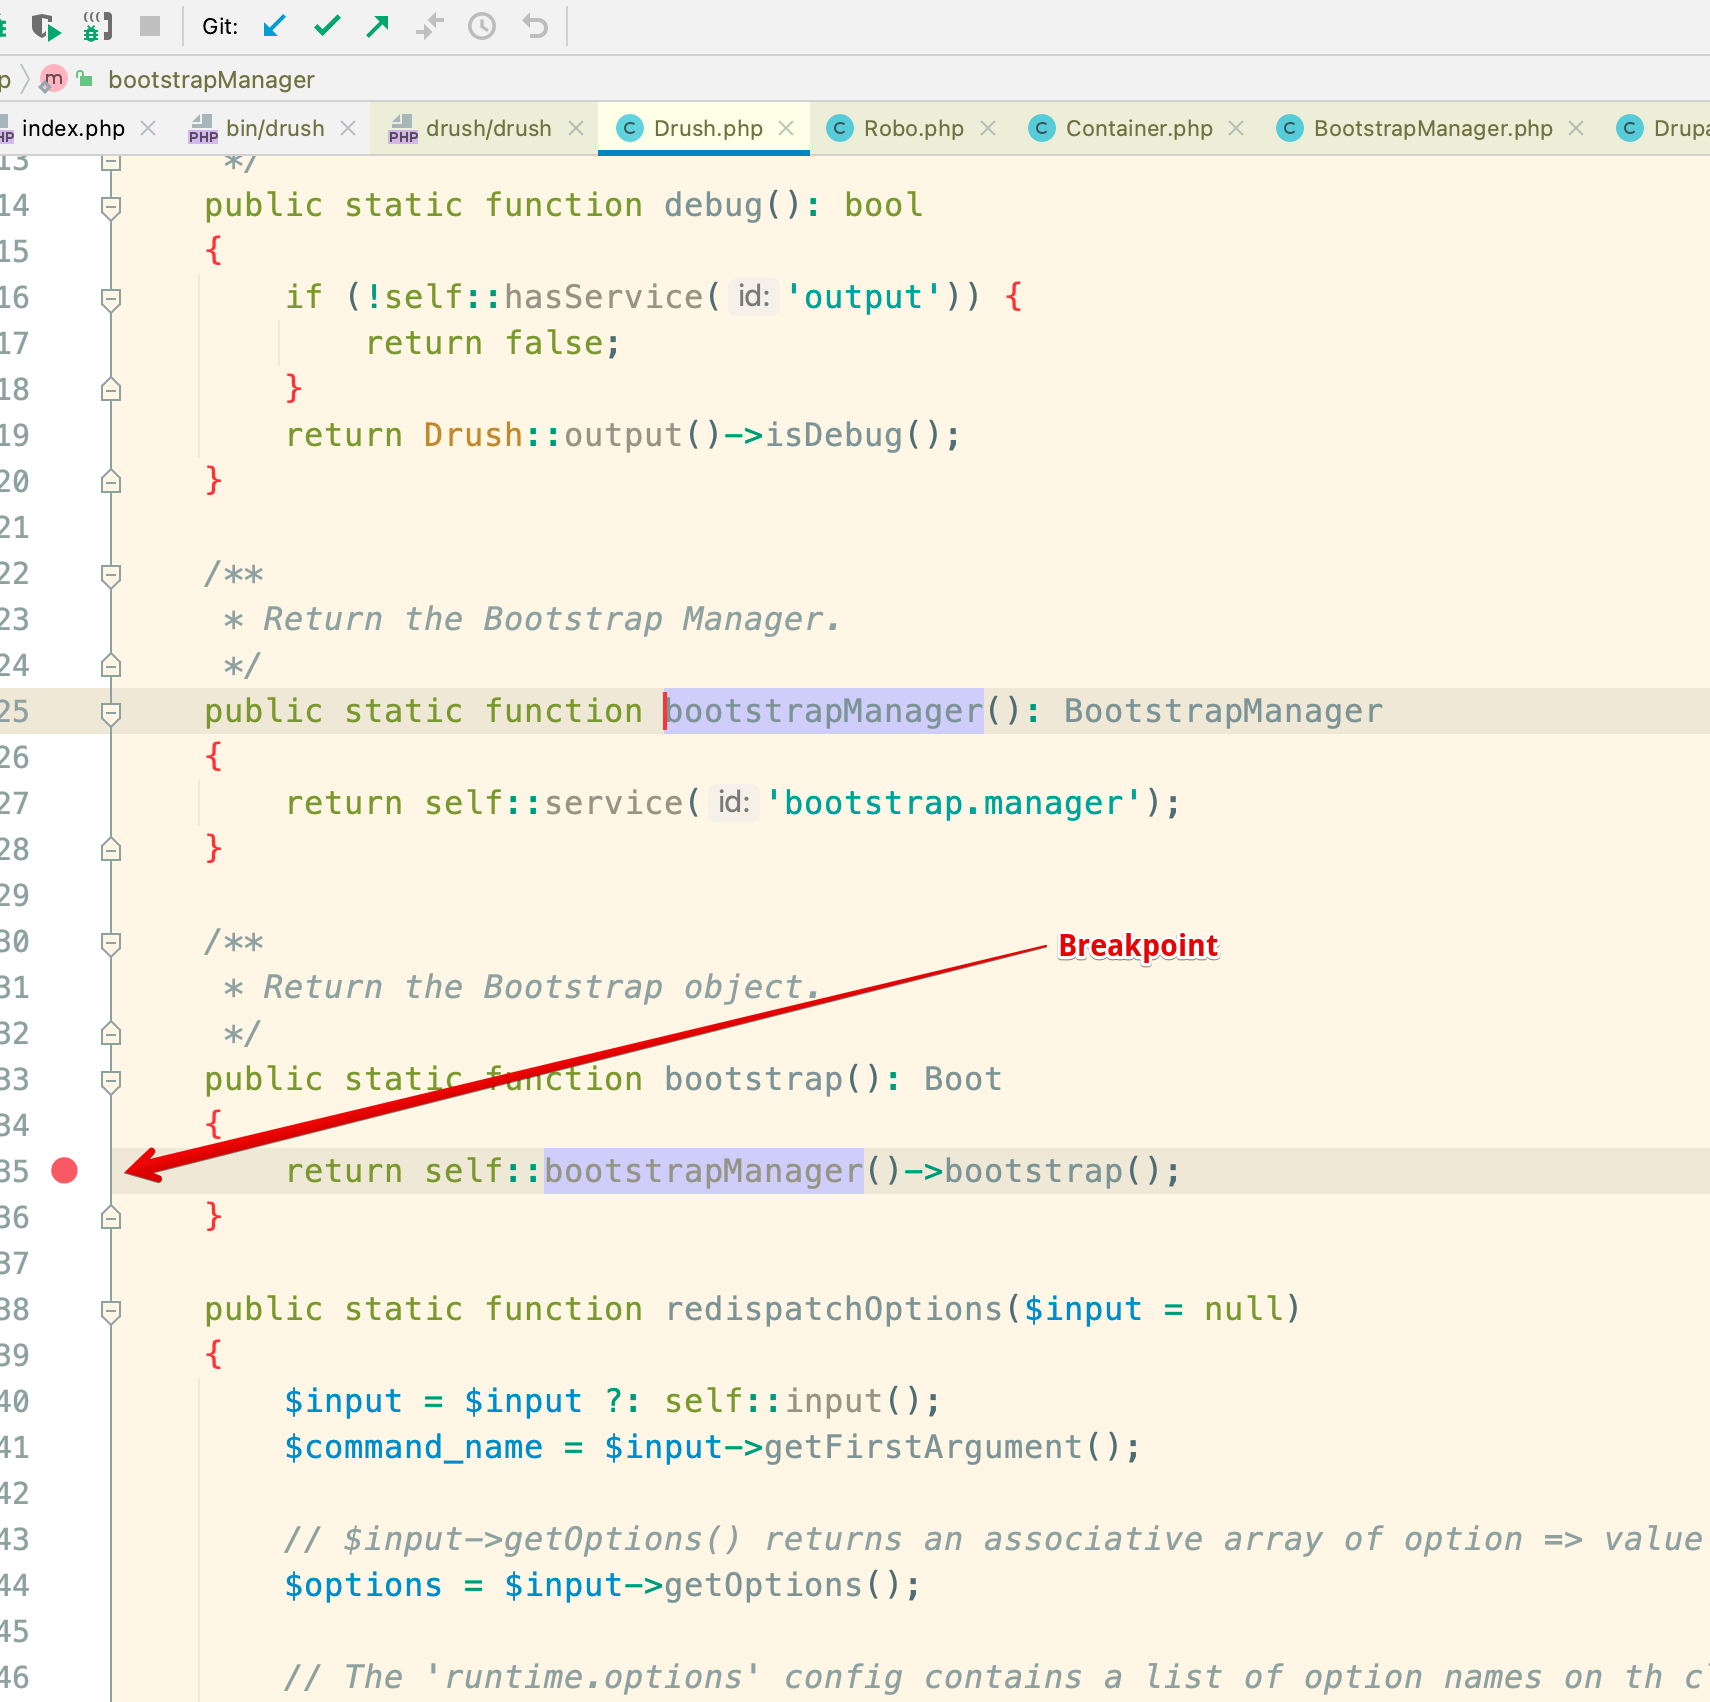Click the Stop process square icon
The width and height of the screenshot is (1710, 1702).
(x=150, y=26)
